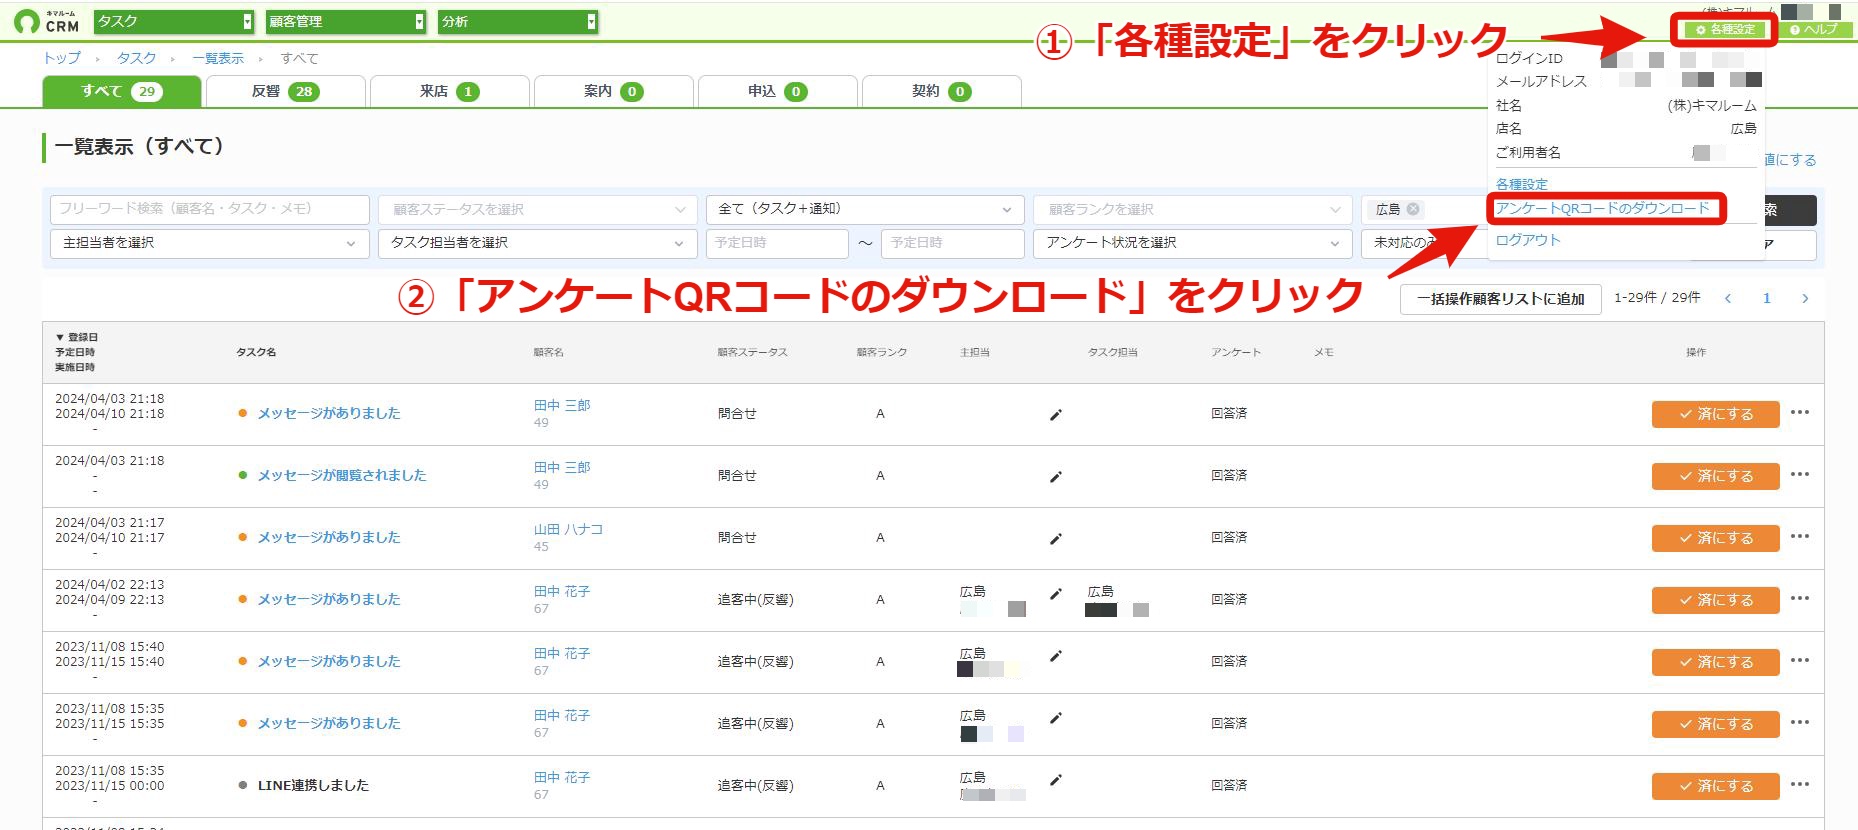The width and height of the screenshot is (1858, 830).
Task: Open more options for メッセージが閲覧されました row
Action: 1800,474
